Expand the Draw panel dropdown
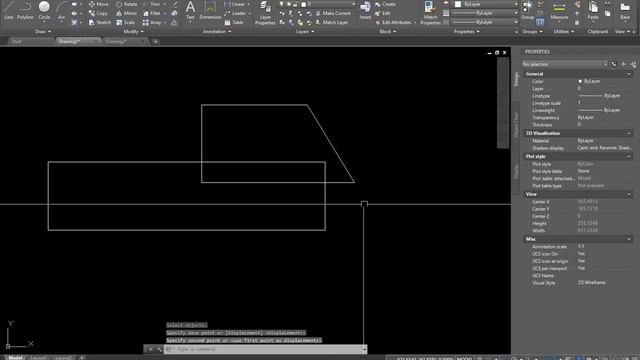Image resolution: width=640 pixels, height=360 pixels. tap(43, 31)
